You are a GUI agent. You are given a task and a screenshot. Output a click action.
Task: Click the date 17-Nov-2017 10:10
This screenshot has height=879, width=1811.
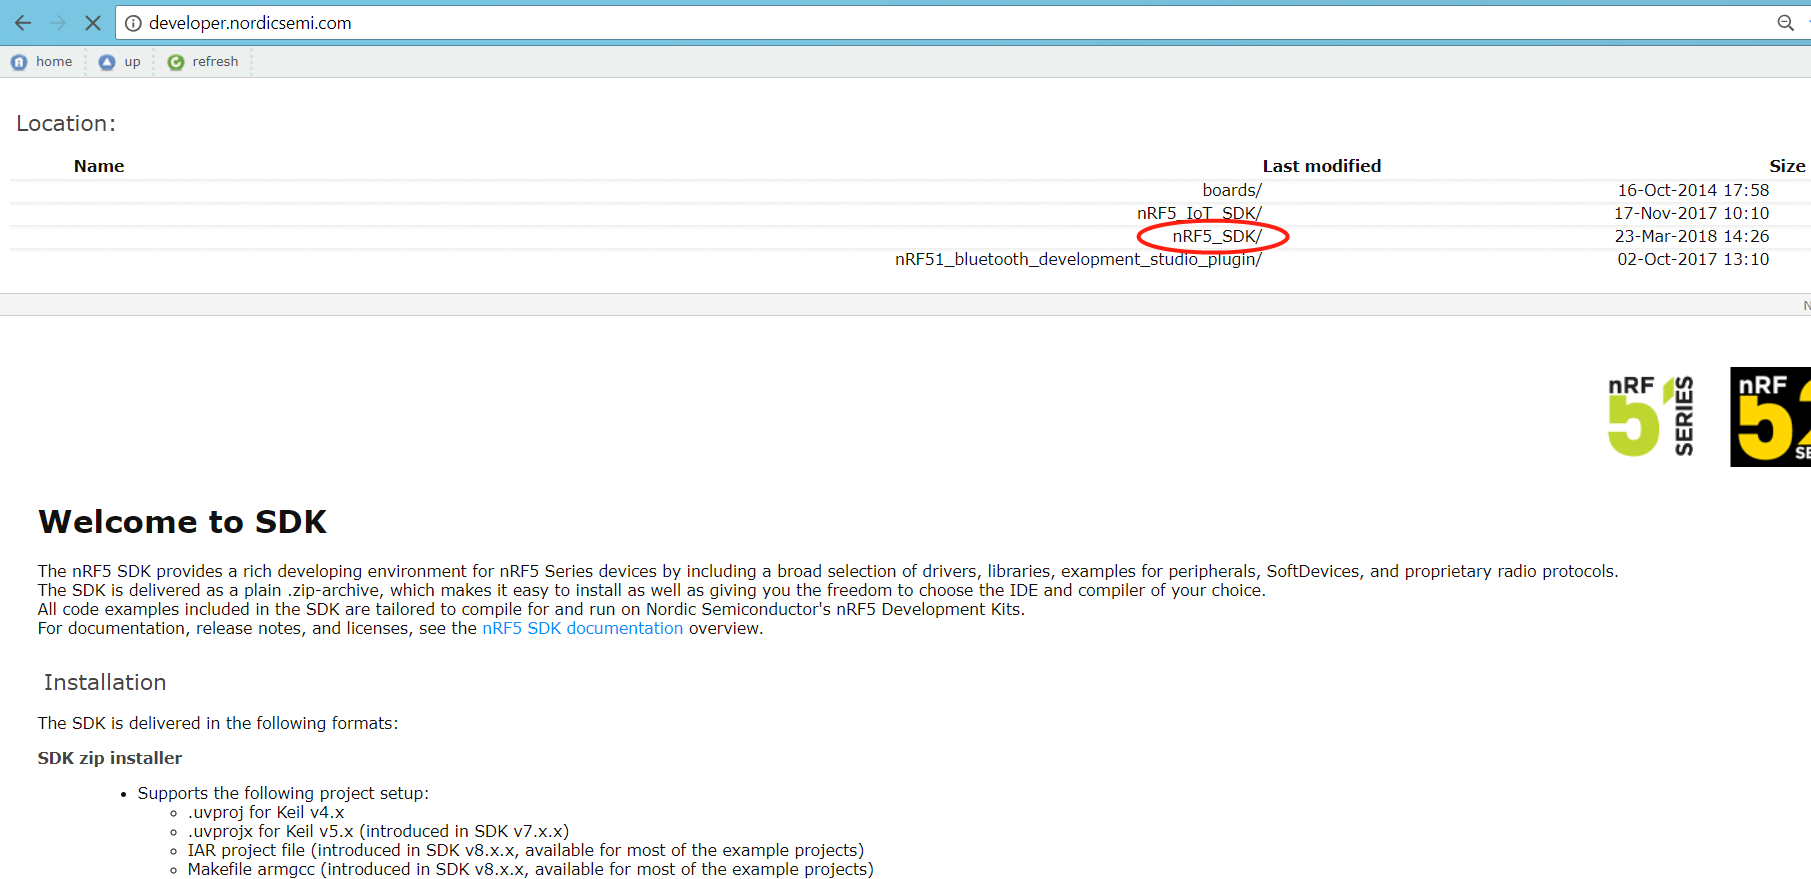coord(1691,213)
